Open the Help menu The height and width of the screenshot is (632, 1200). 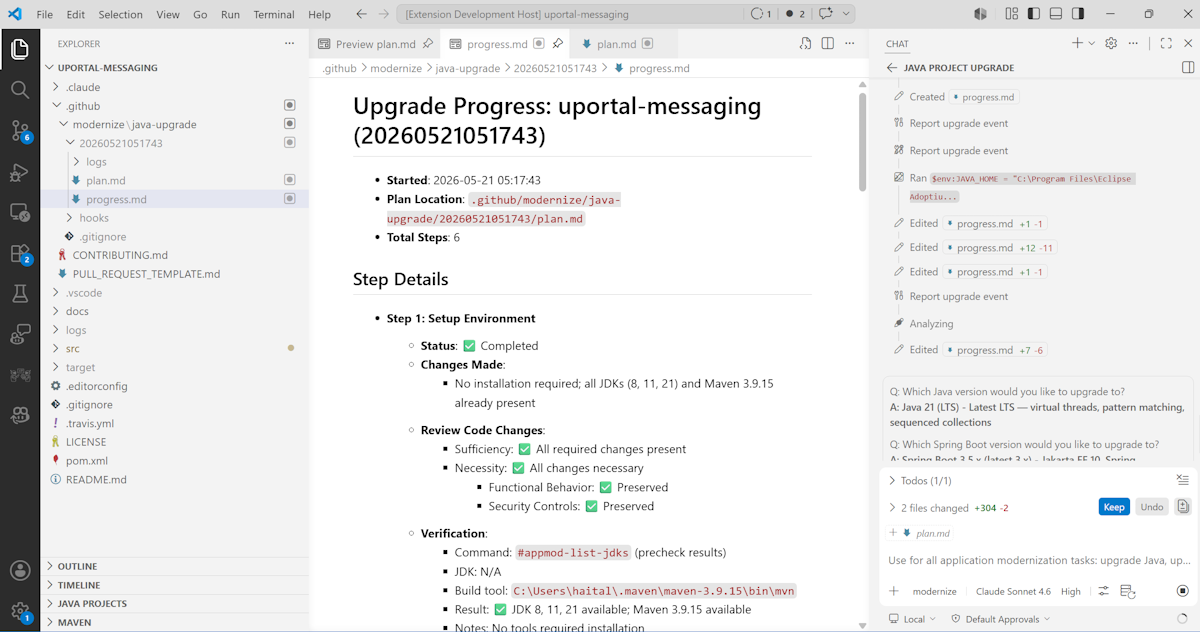[x=319, y=14]
